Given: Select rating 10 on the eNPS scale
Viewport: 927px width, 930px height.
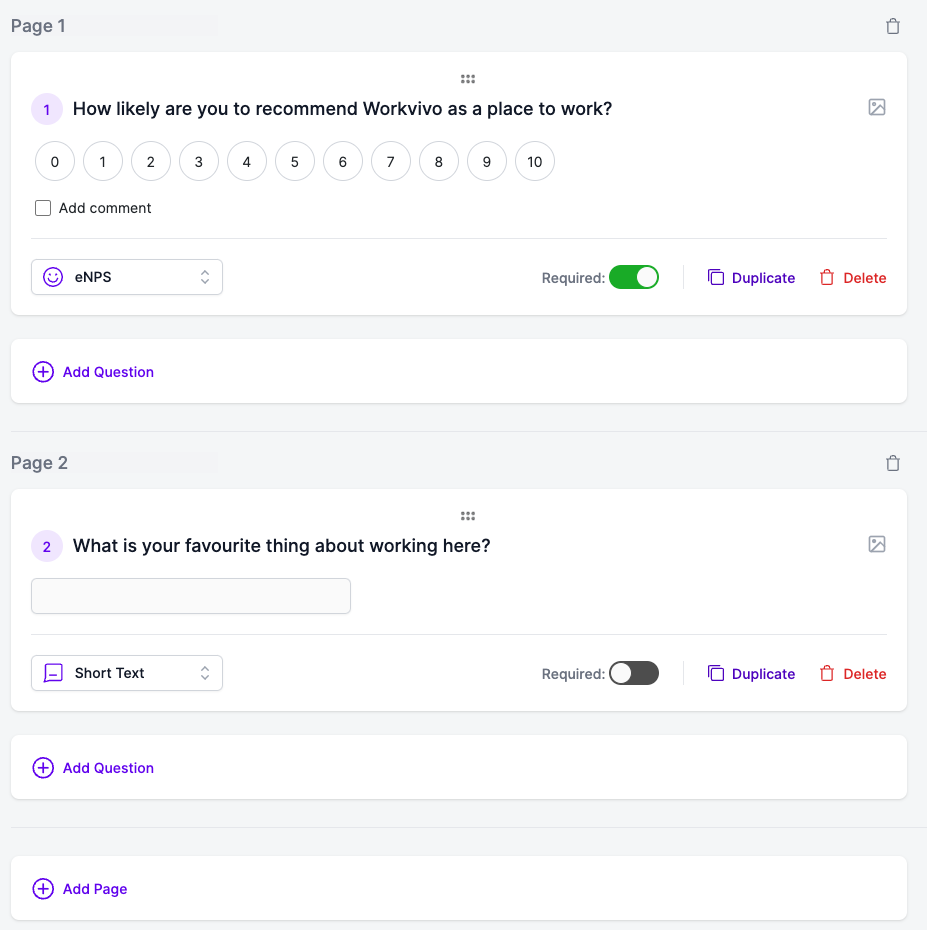Looking at the screenshot, I should click(x=534, y=161).
